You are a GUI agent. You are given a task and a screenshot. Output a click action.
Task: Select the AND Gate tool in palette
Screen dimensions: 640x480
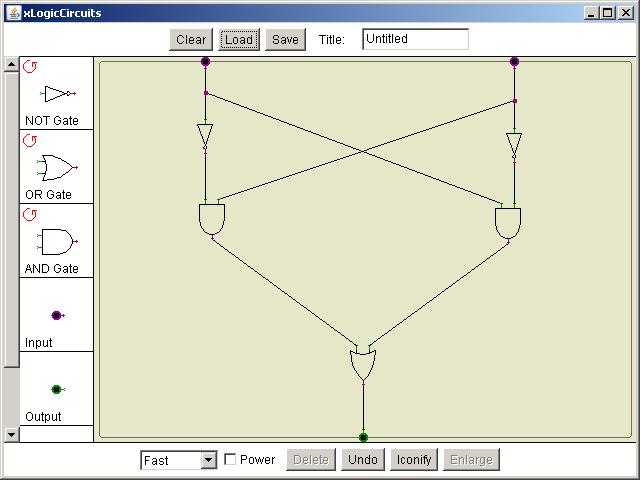(57, 242)
